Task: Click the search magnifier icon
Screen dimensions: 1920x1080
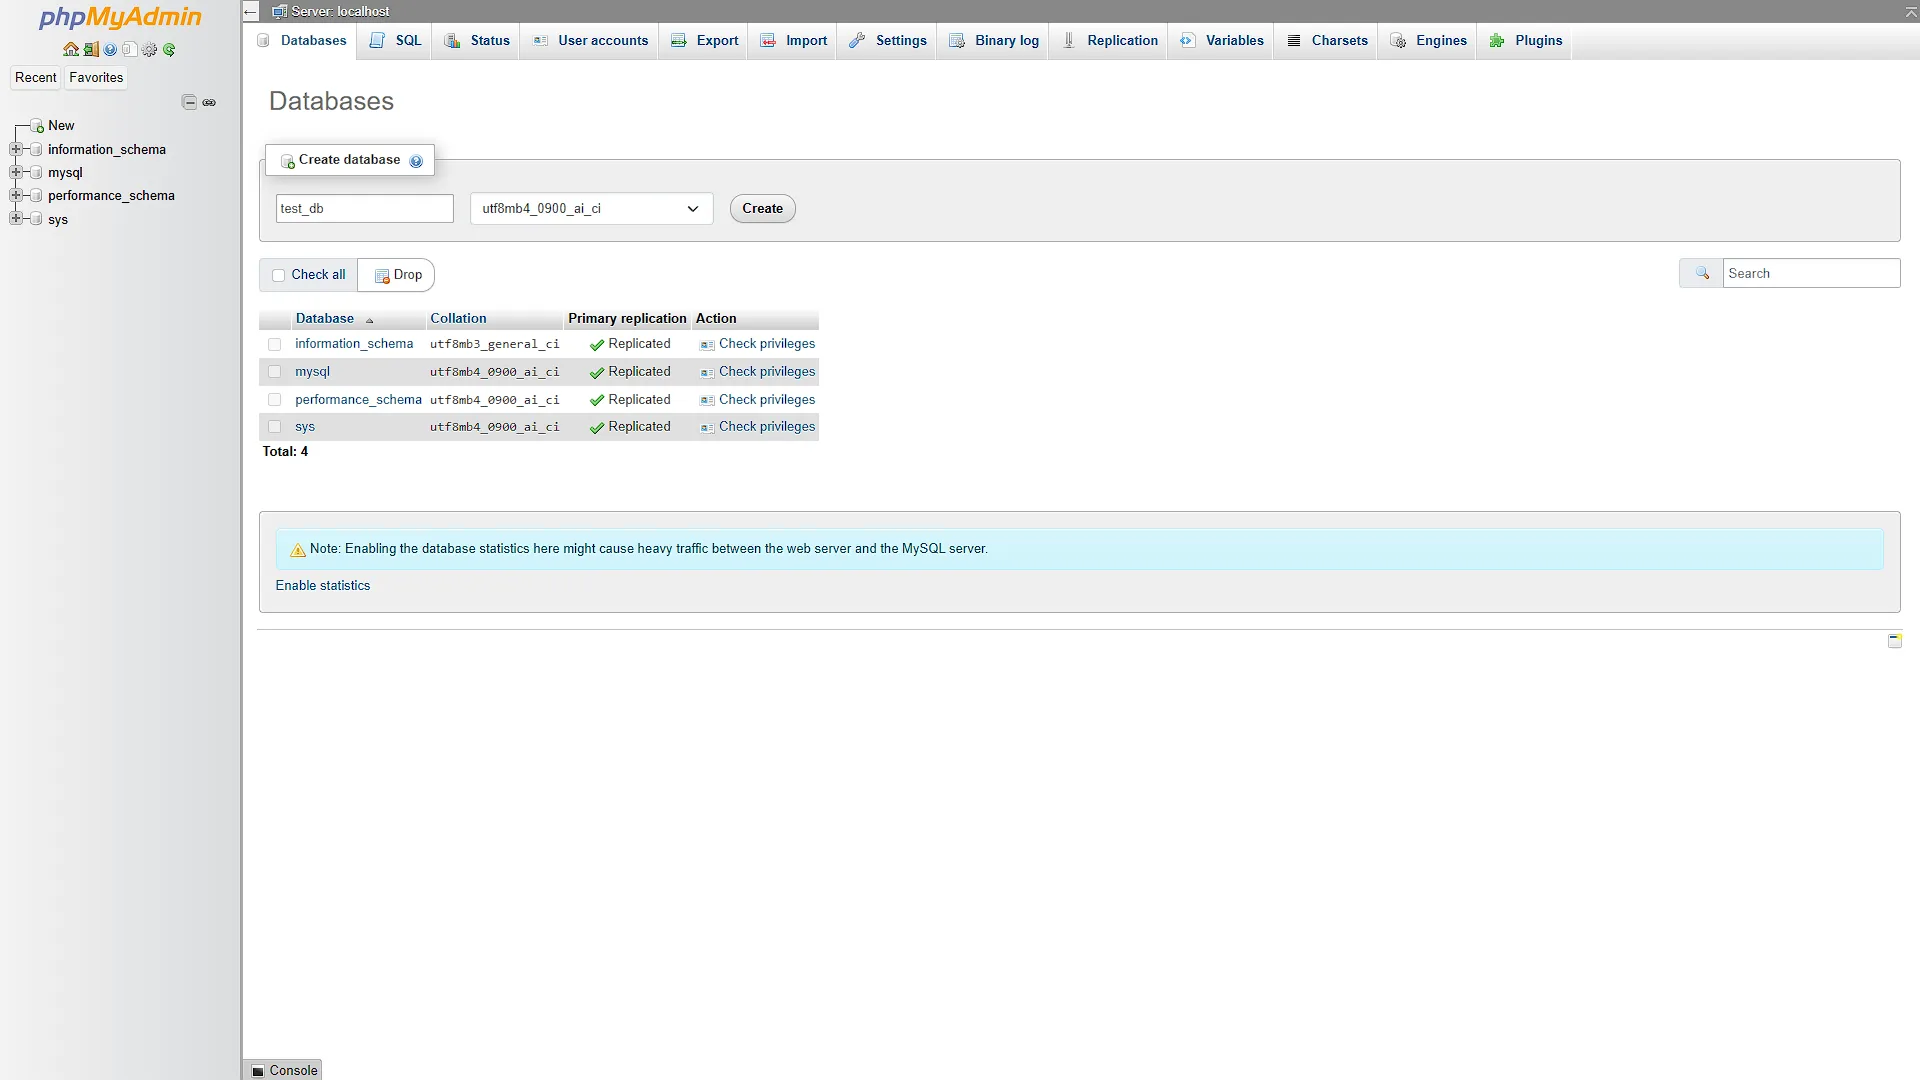Action: (x=1702, y=273)
